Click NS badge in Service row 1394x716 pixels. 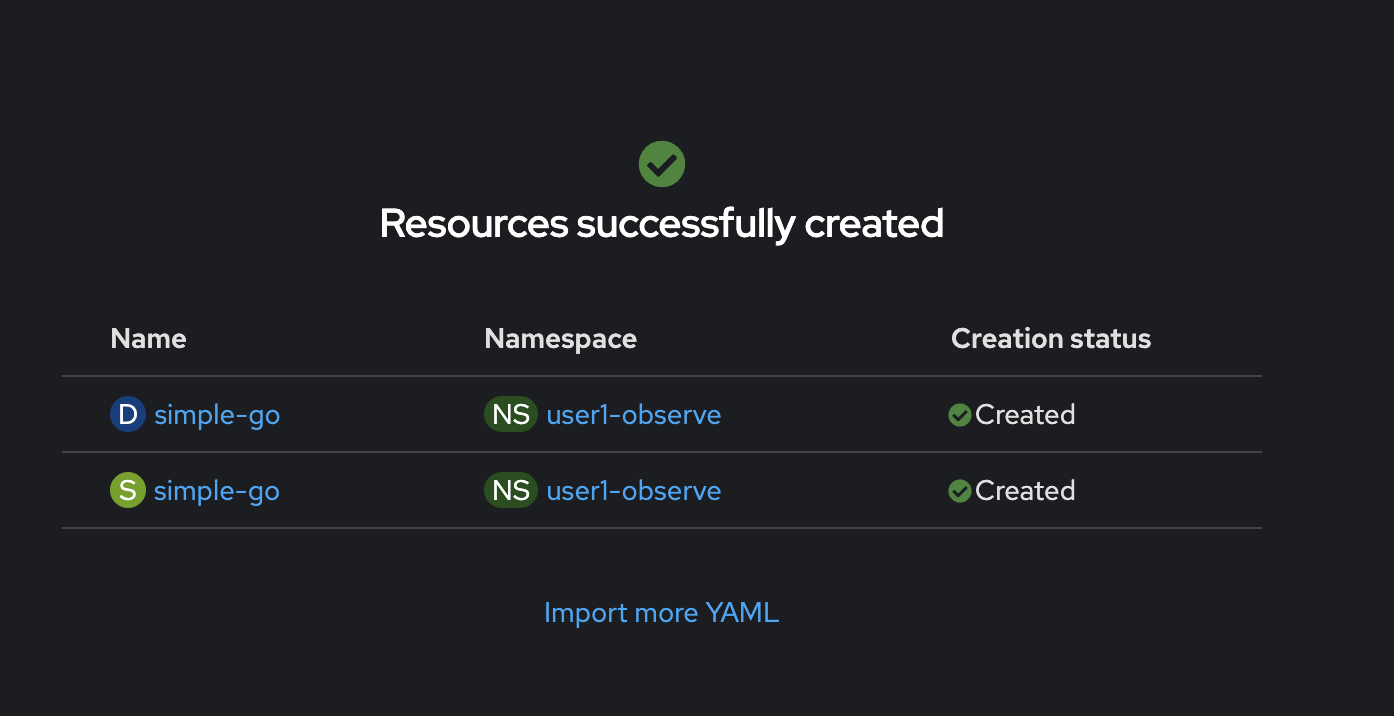coord(511,490)
